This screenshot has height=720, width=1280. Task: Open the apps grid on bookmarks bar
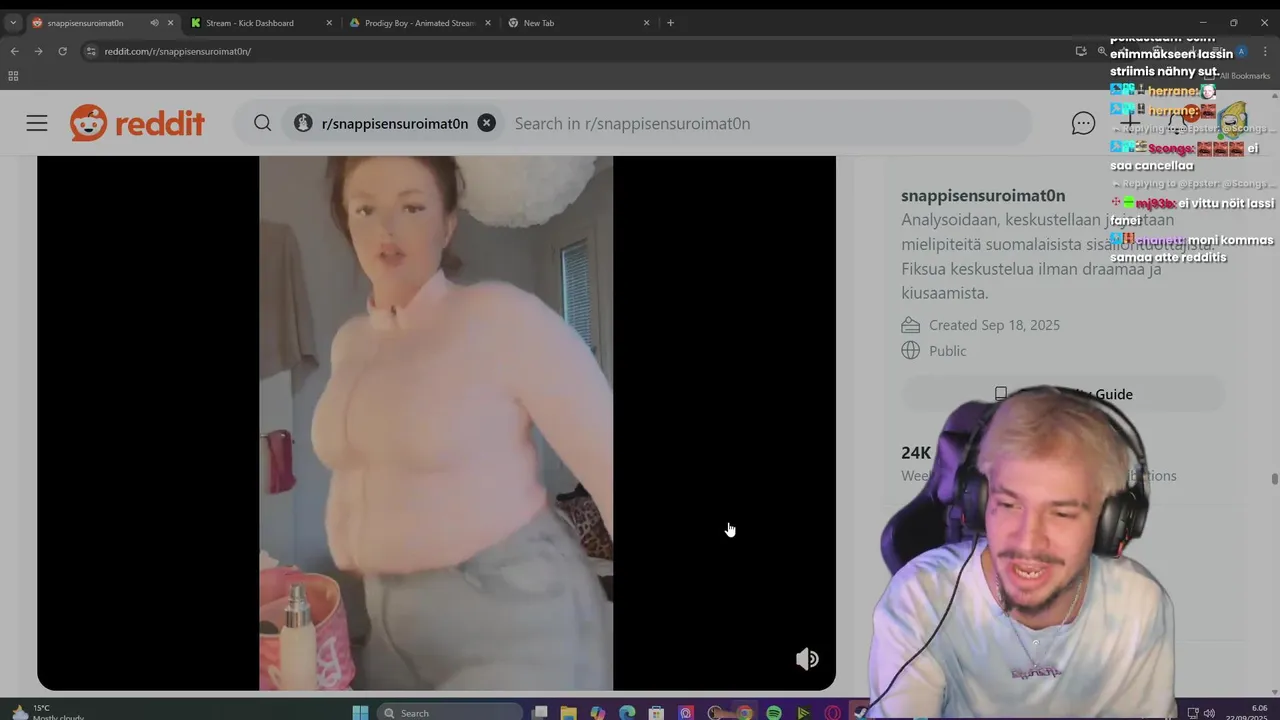[13, 76]
